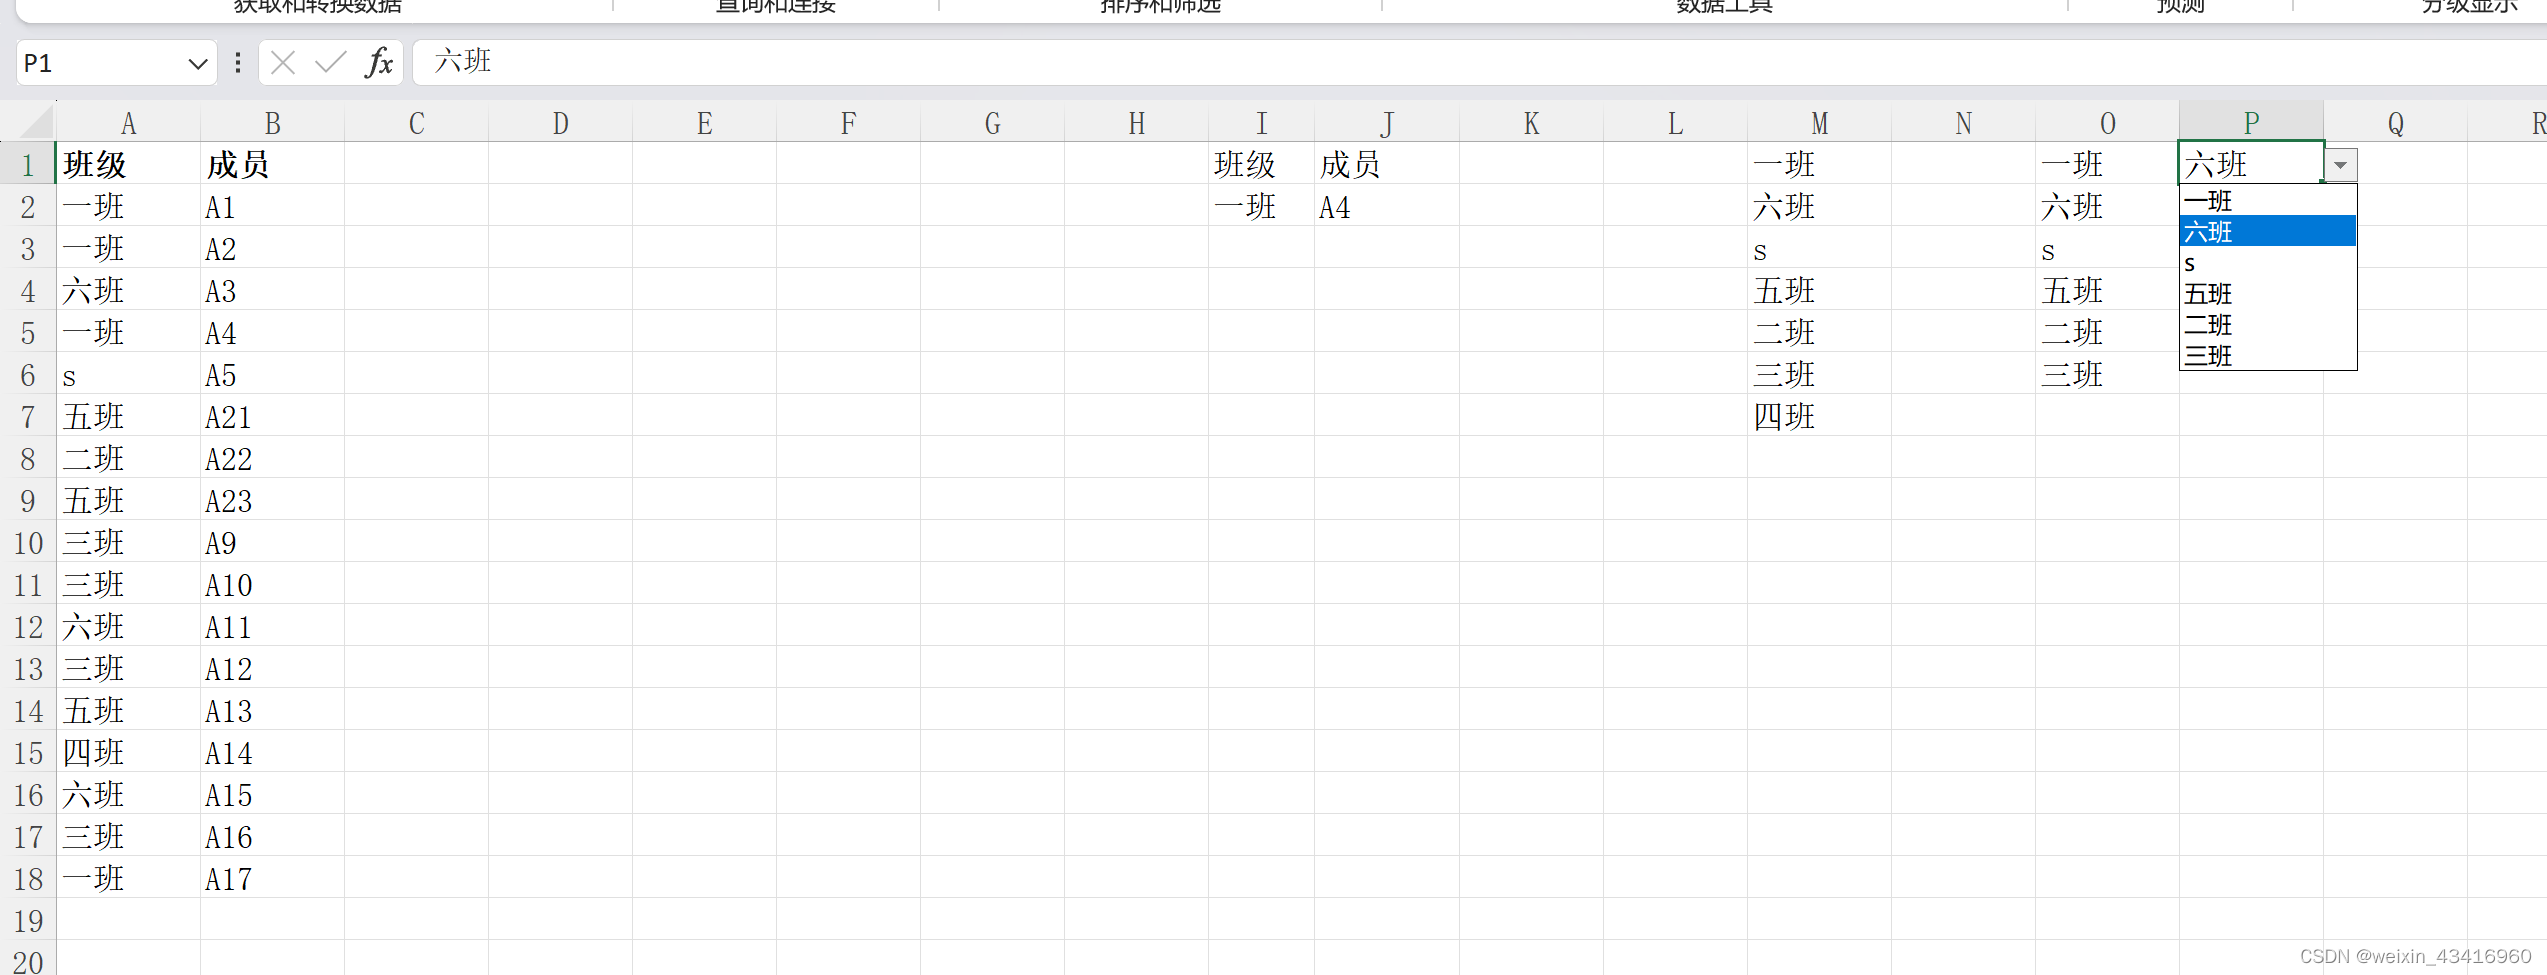The width and height of the screenshot is (2547, 975).
Task: Expand the Name Box dropdown arrow
Action: click(198, 64)
